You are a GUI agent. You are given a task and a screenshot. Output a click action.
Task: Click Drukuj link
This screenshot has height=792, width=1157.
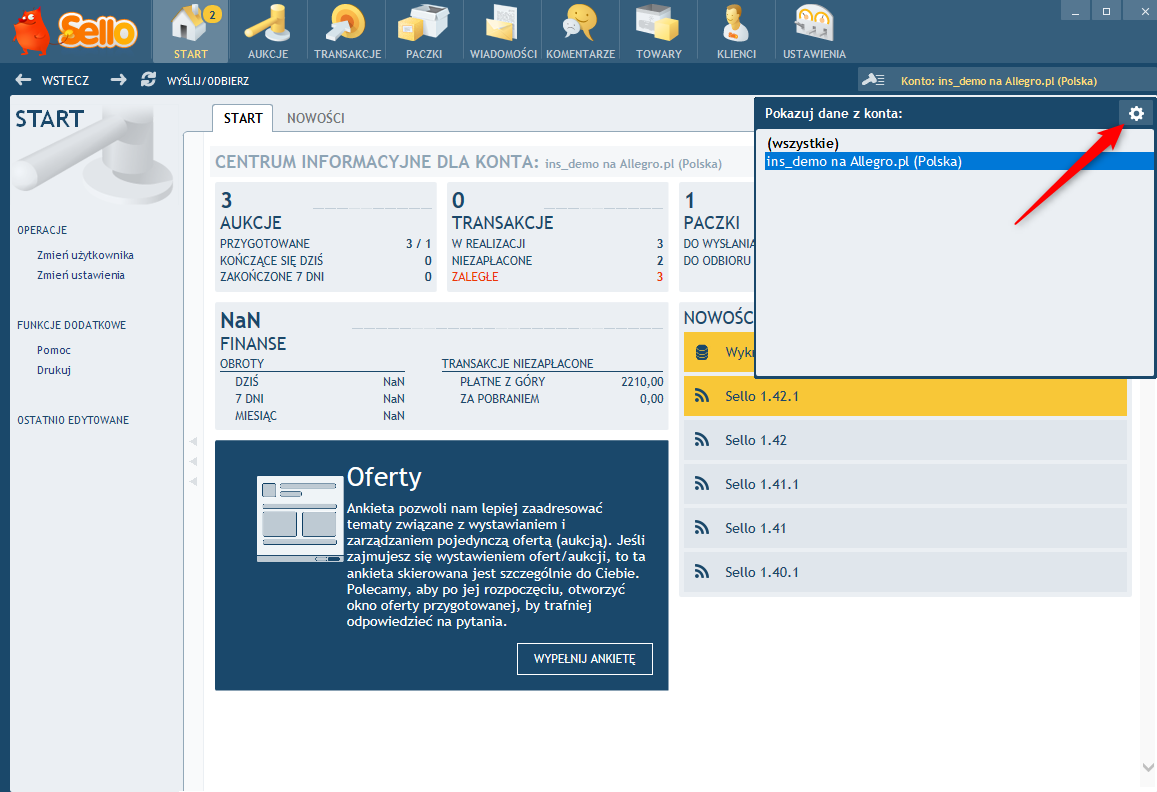(x=54, y=371)
